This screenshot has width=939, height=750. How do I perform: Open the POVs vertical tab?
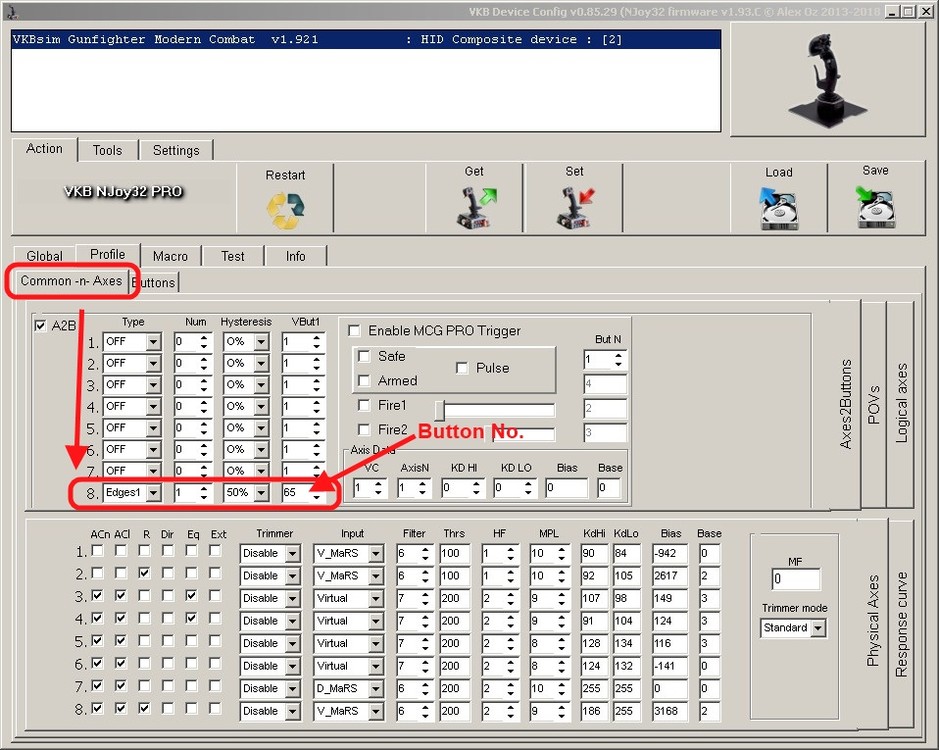coord(873,404)
